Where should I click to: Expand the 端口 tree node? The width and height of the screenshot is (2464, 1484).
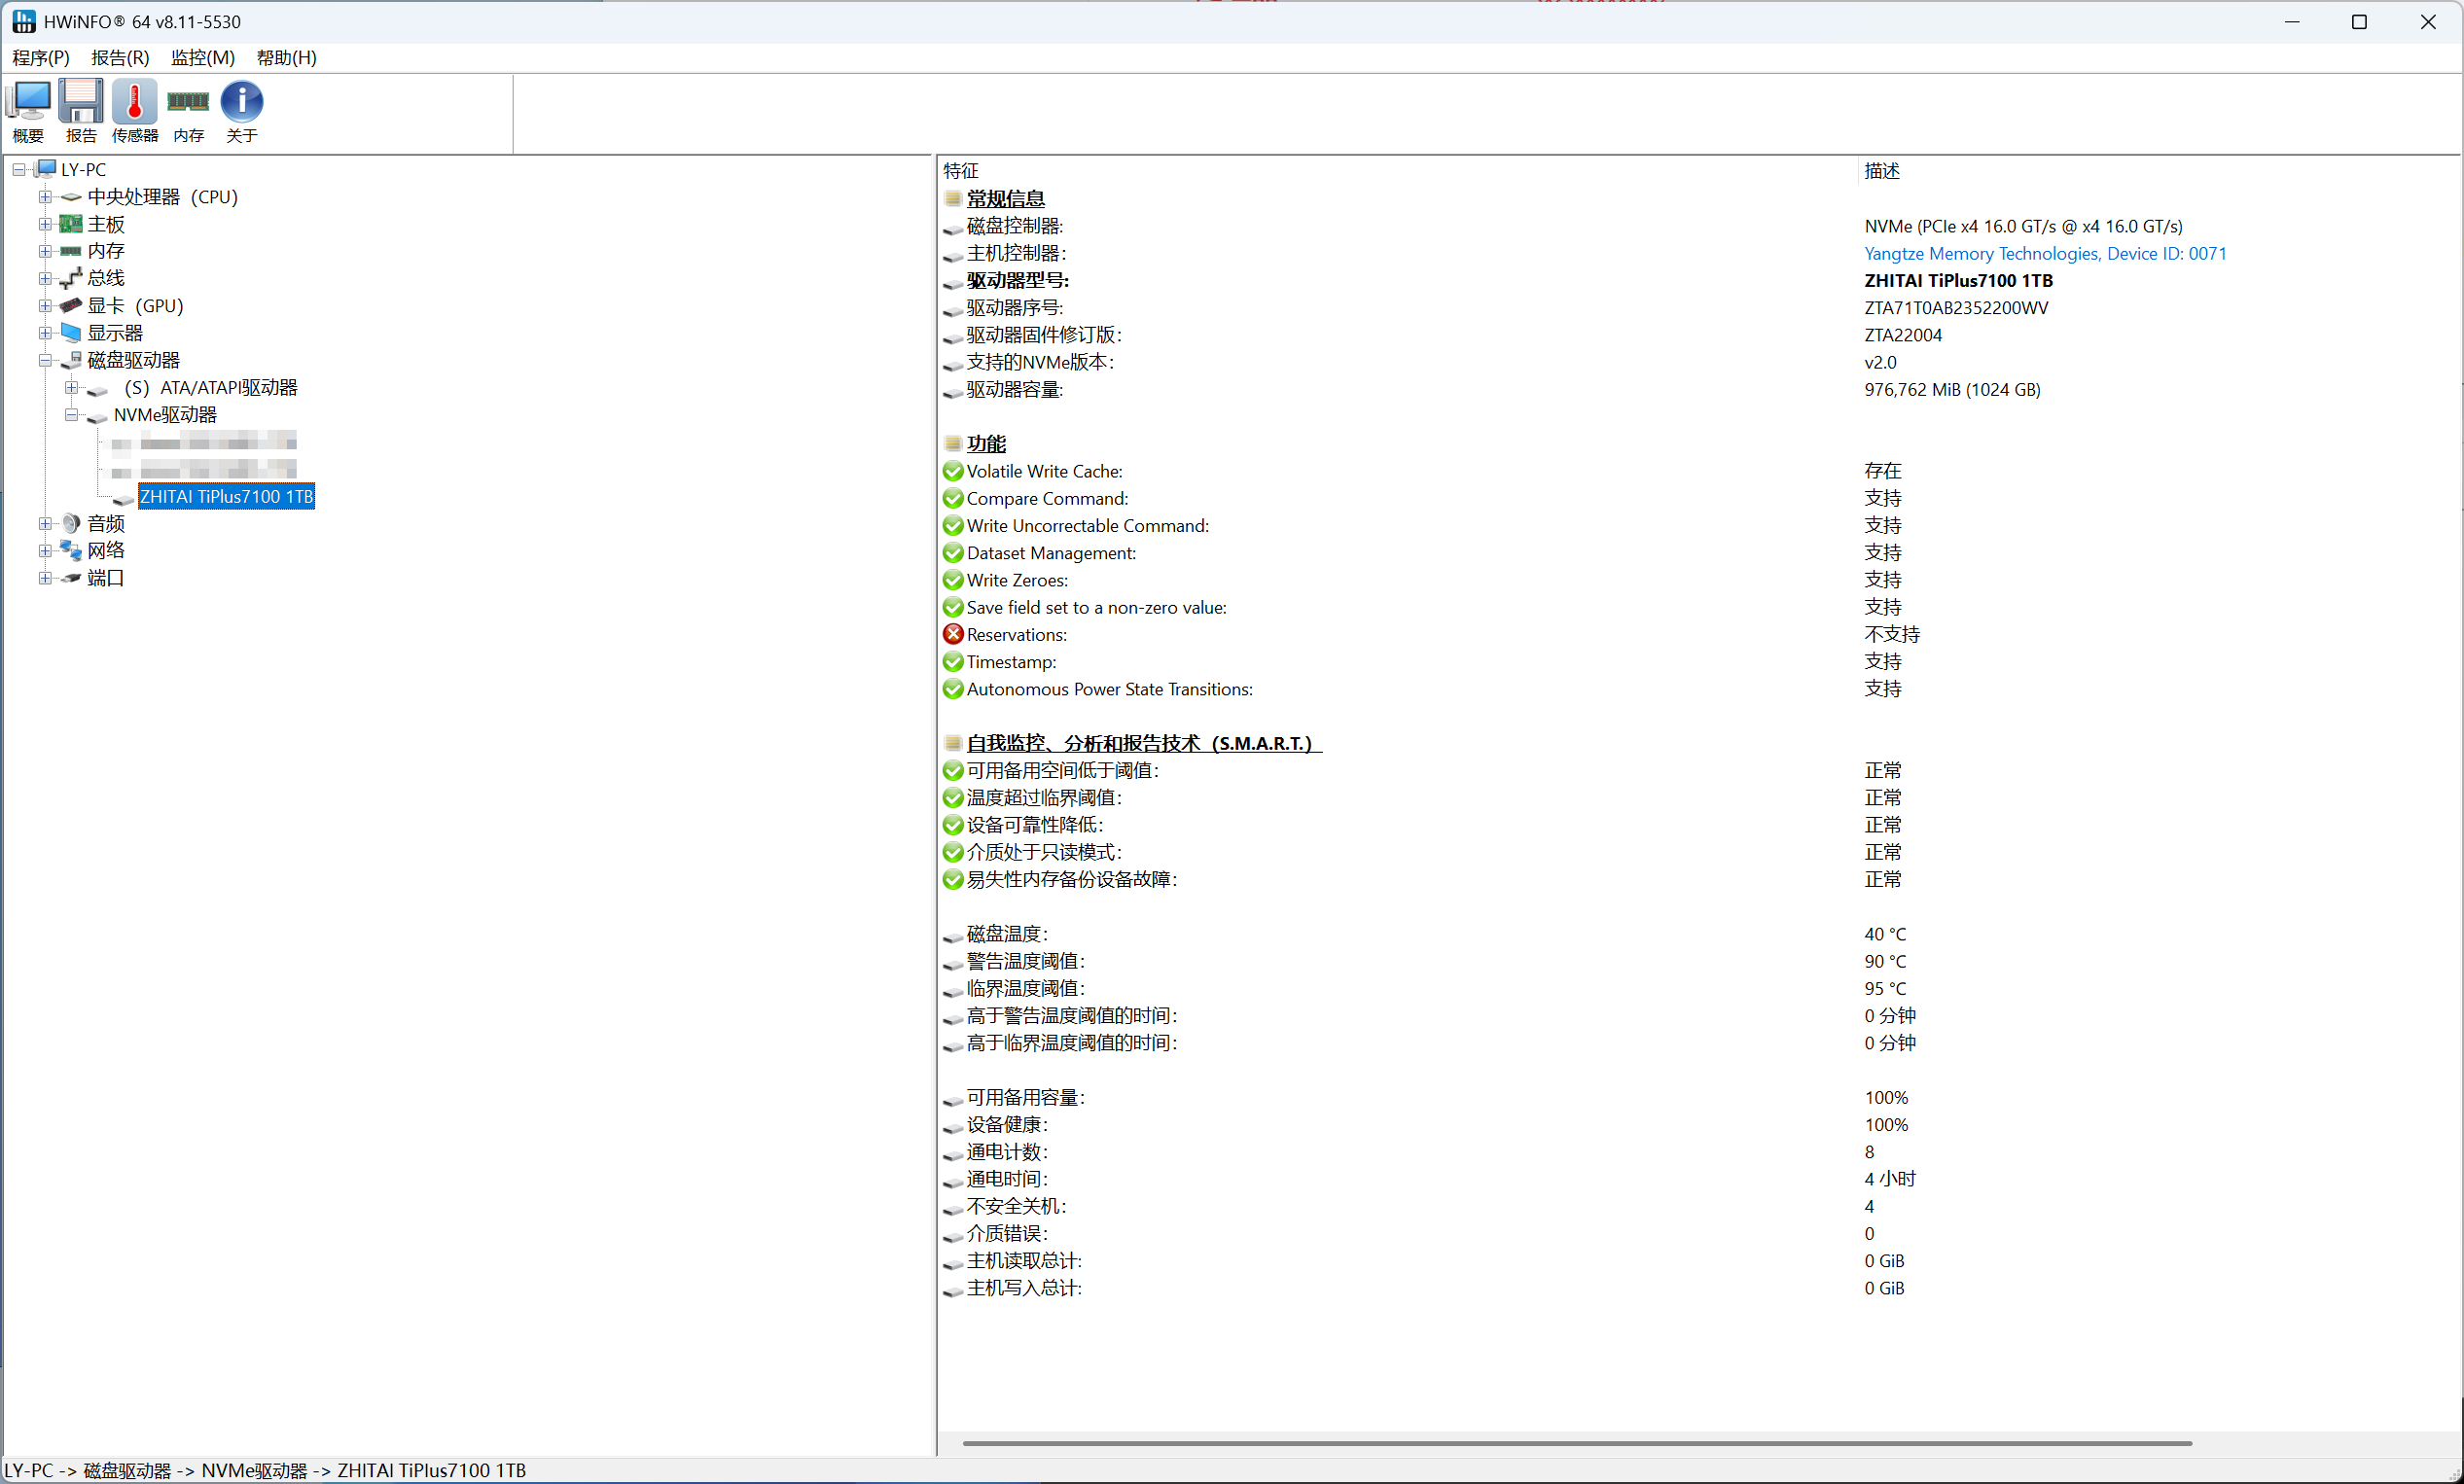coord(45,578)
